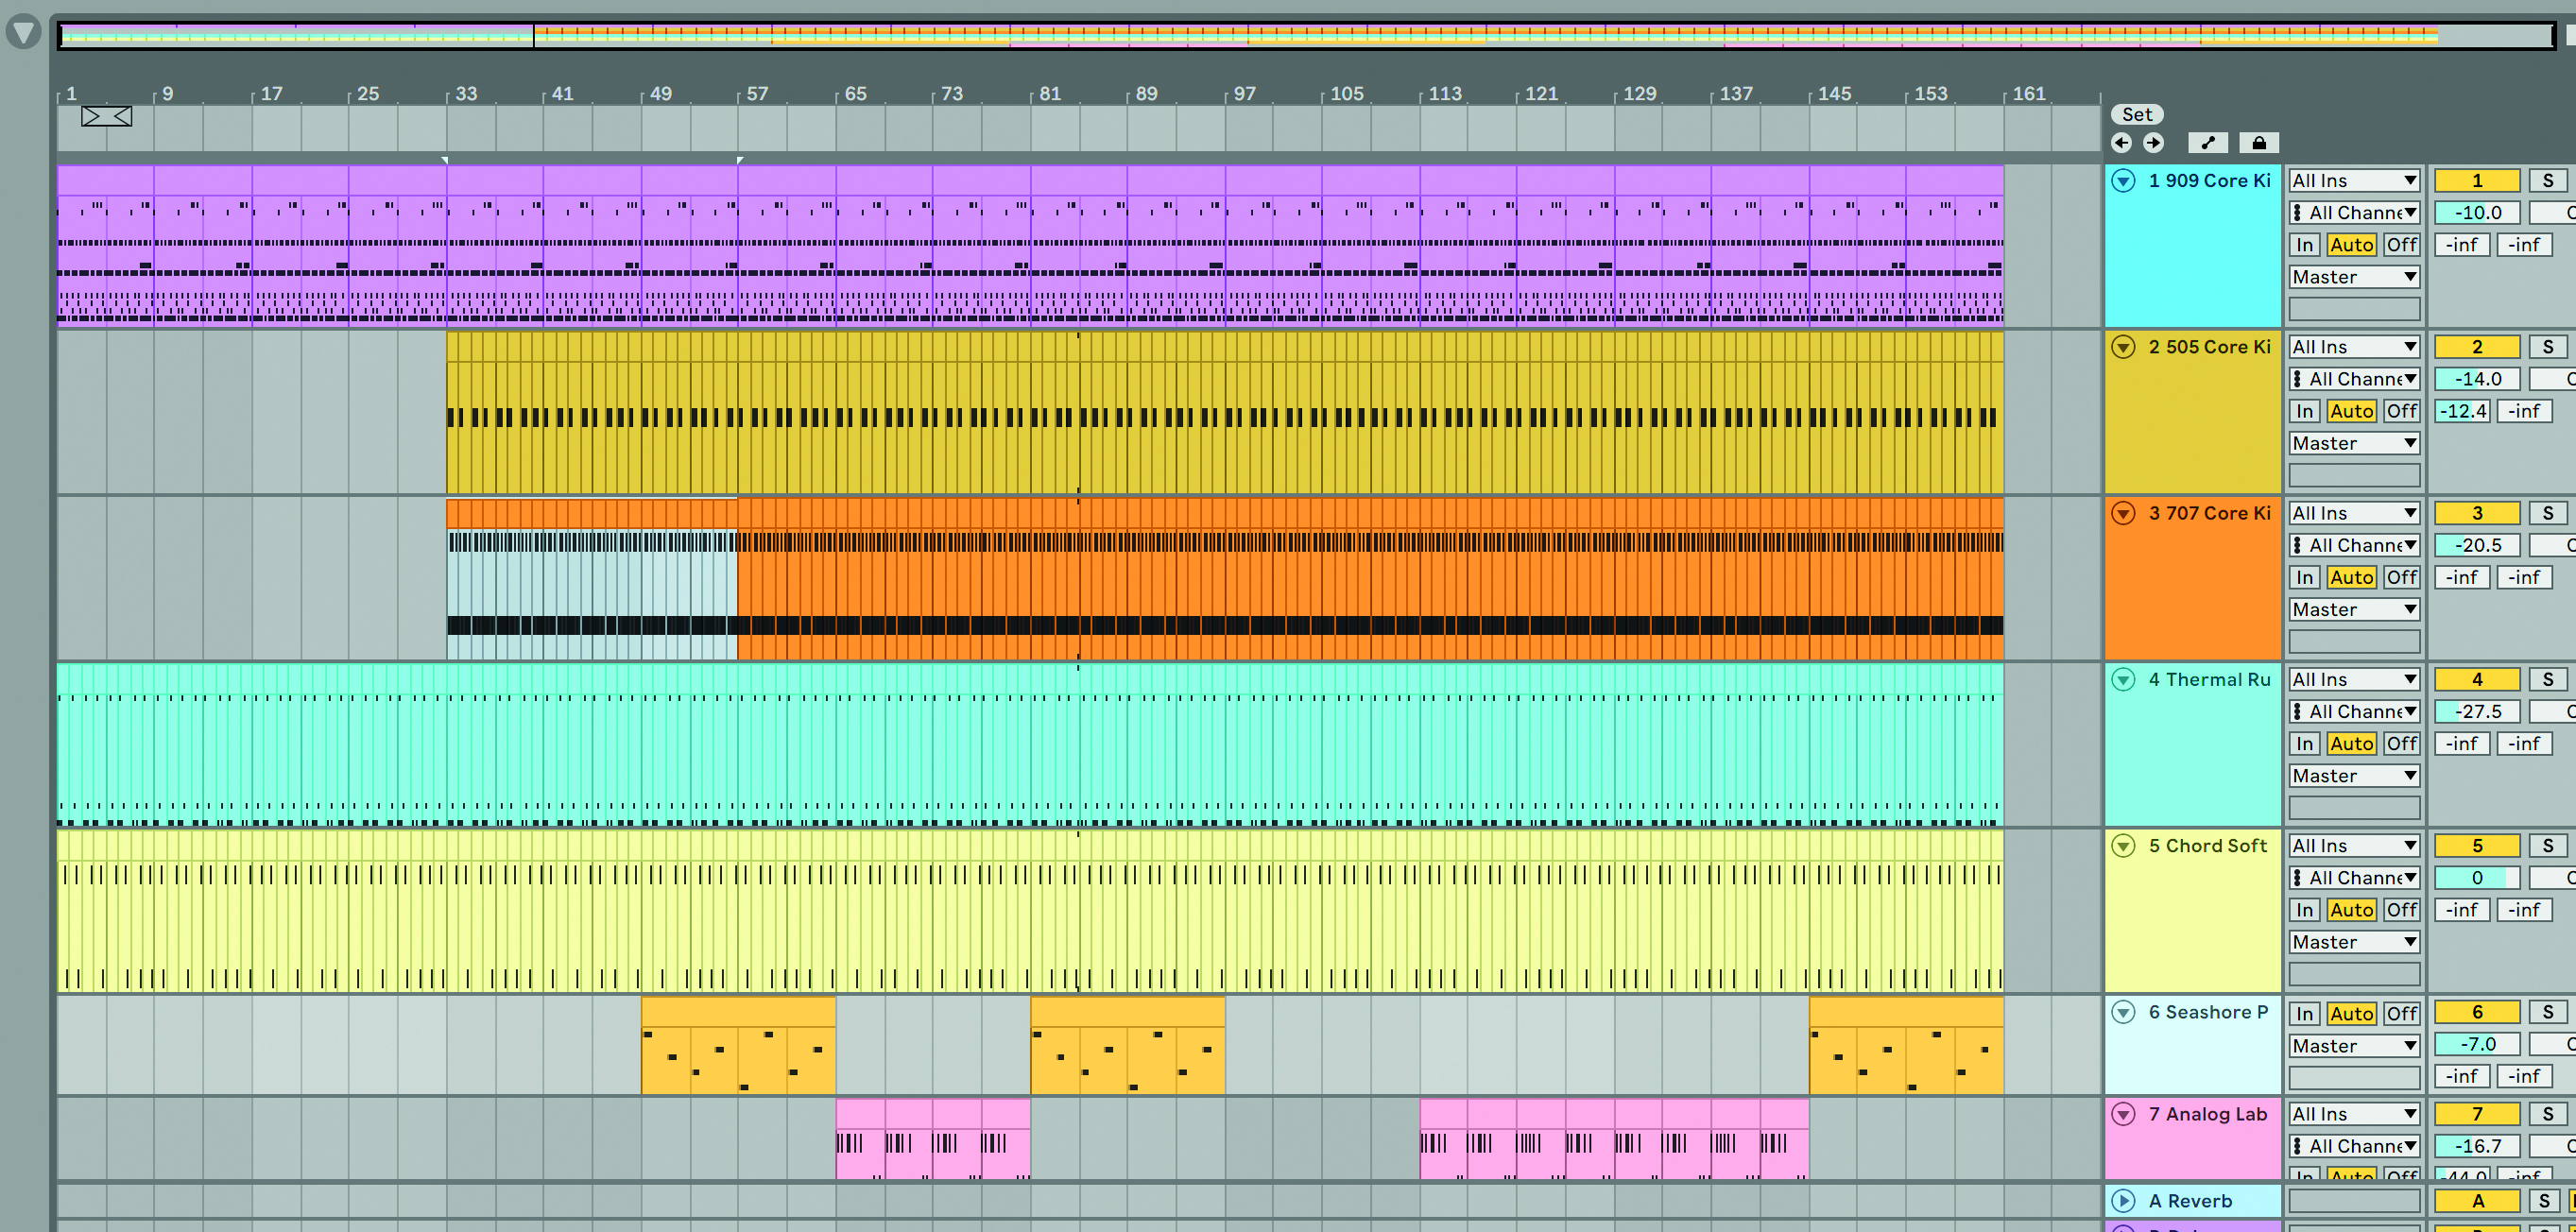Toggle track 2 activator button
Image resolution: width=2576 pixels, height=1232 pixels.
pos(2476,347)
